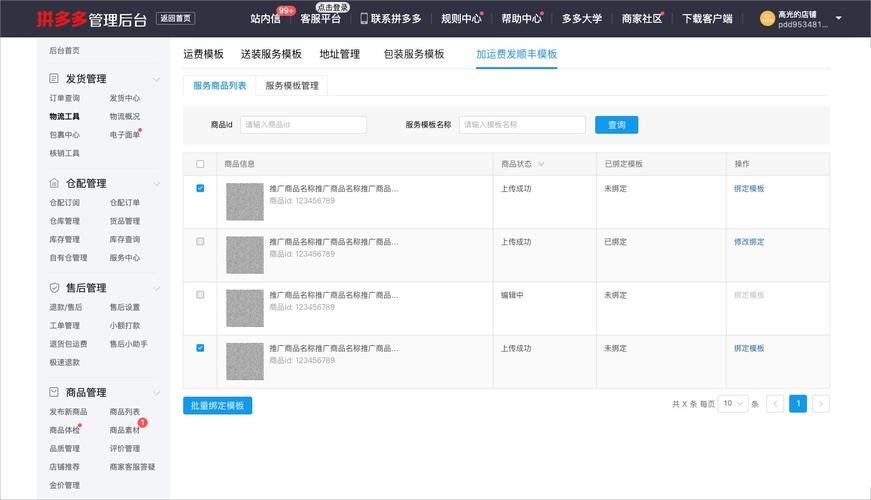This screenshot has width=871, height=500.
Task: Switch to 服务模板管理 sub-tab
Action: tap(292, 86)
